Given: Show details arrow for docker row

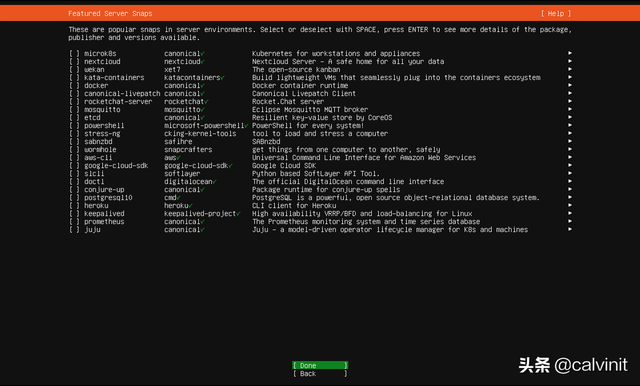Looking at the screenshot, I should tap(570, 85).
